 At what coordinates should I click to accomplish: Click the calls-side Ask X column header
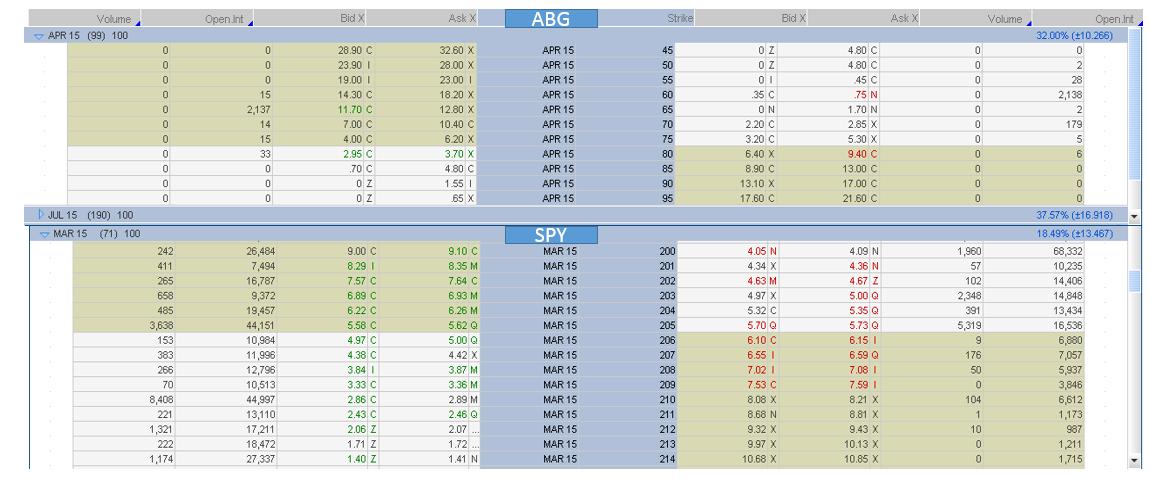(x=462, y=18)
